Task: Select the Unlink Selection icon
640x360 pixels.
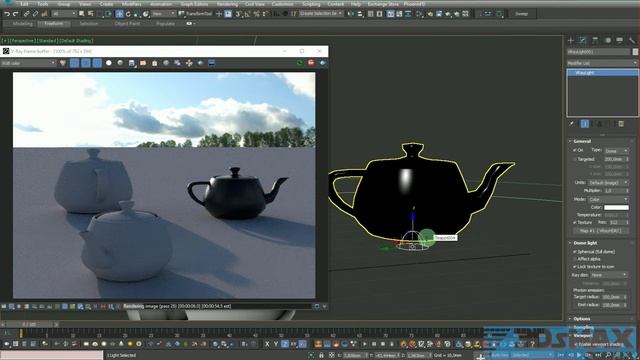Action: pyautogui.click(x=35, y=14)
